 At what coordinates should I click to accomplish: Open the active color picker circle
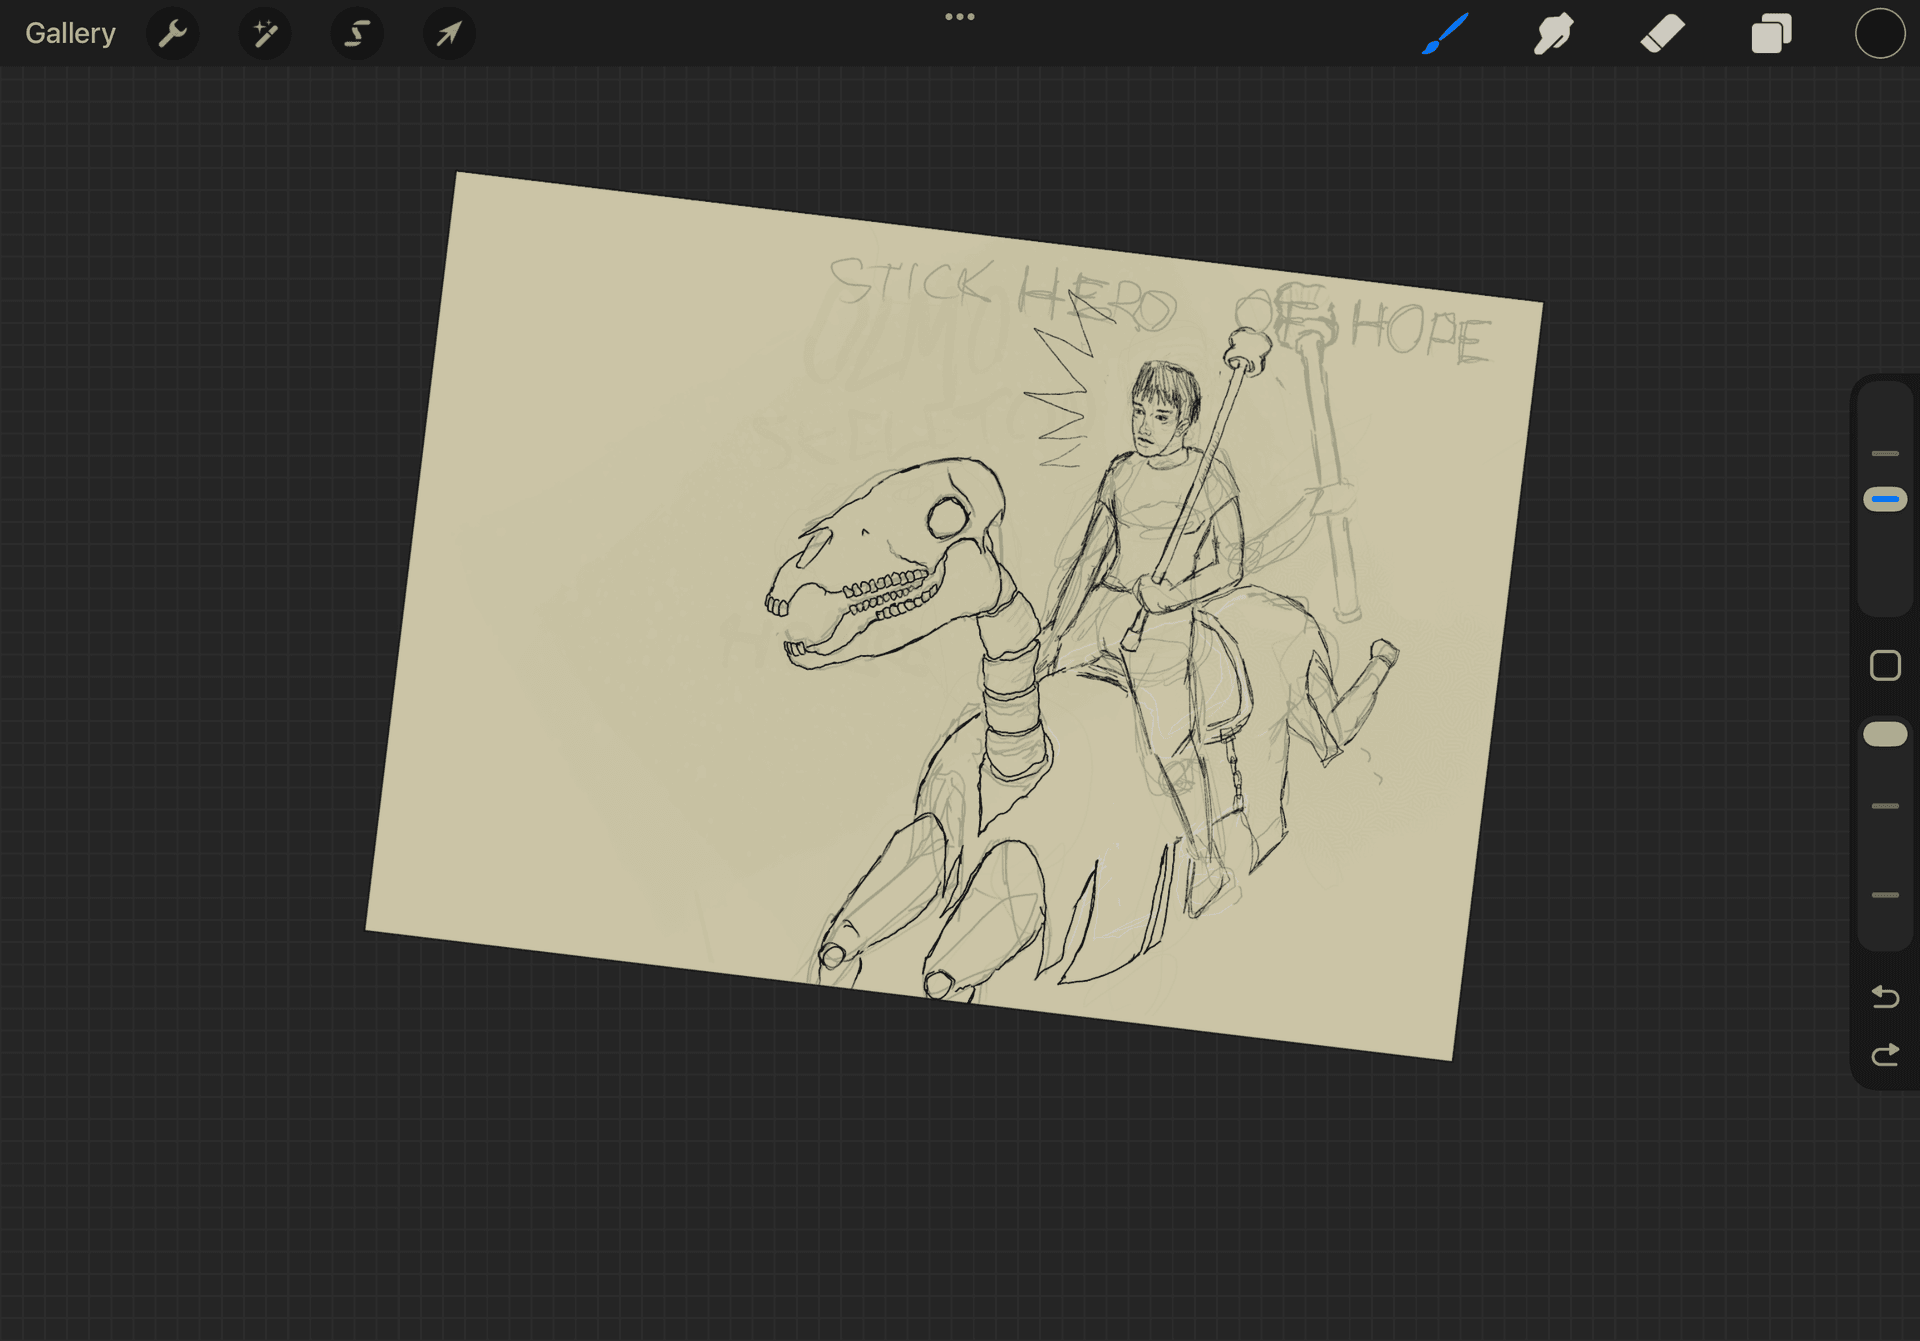1880,33
